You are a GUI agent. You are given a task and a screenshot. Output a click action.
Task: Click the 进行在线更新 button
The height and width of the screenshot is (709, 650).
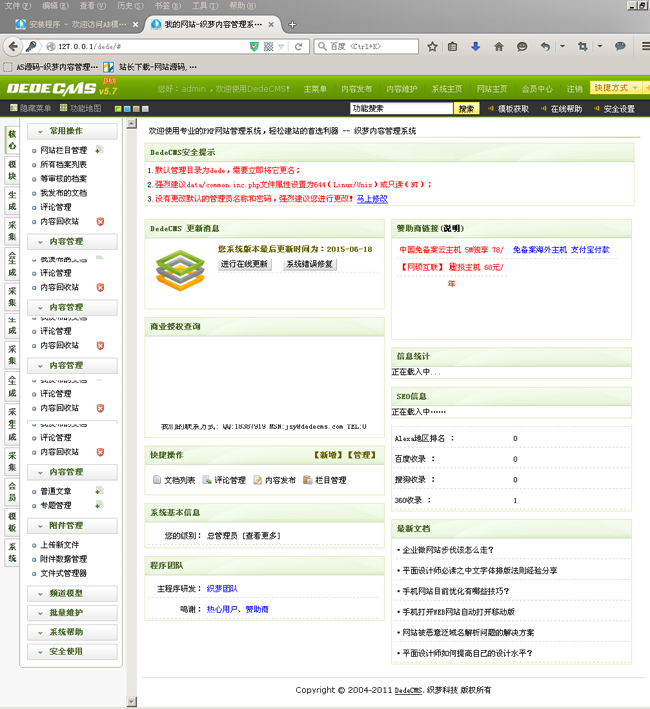point(244,264)
